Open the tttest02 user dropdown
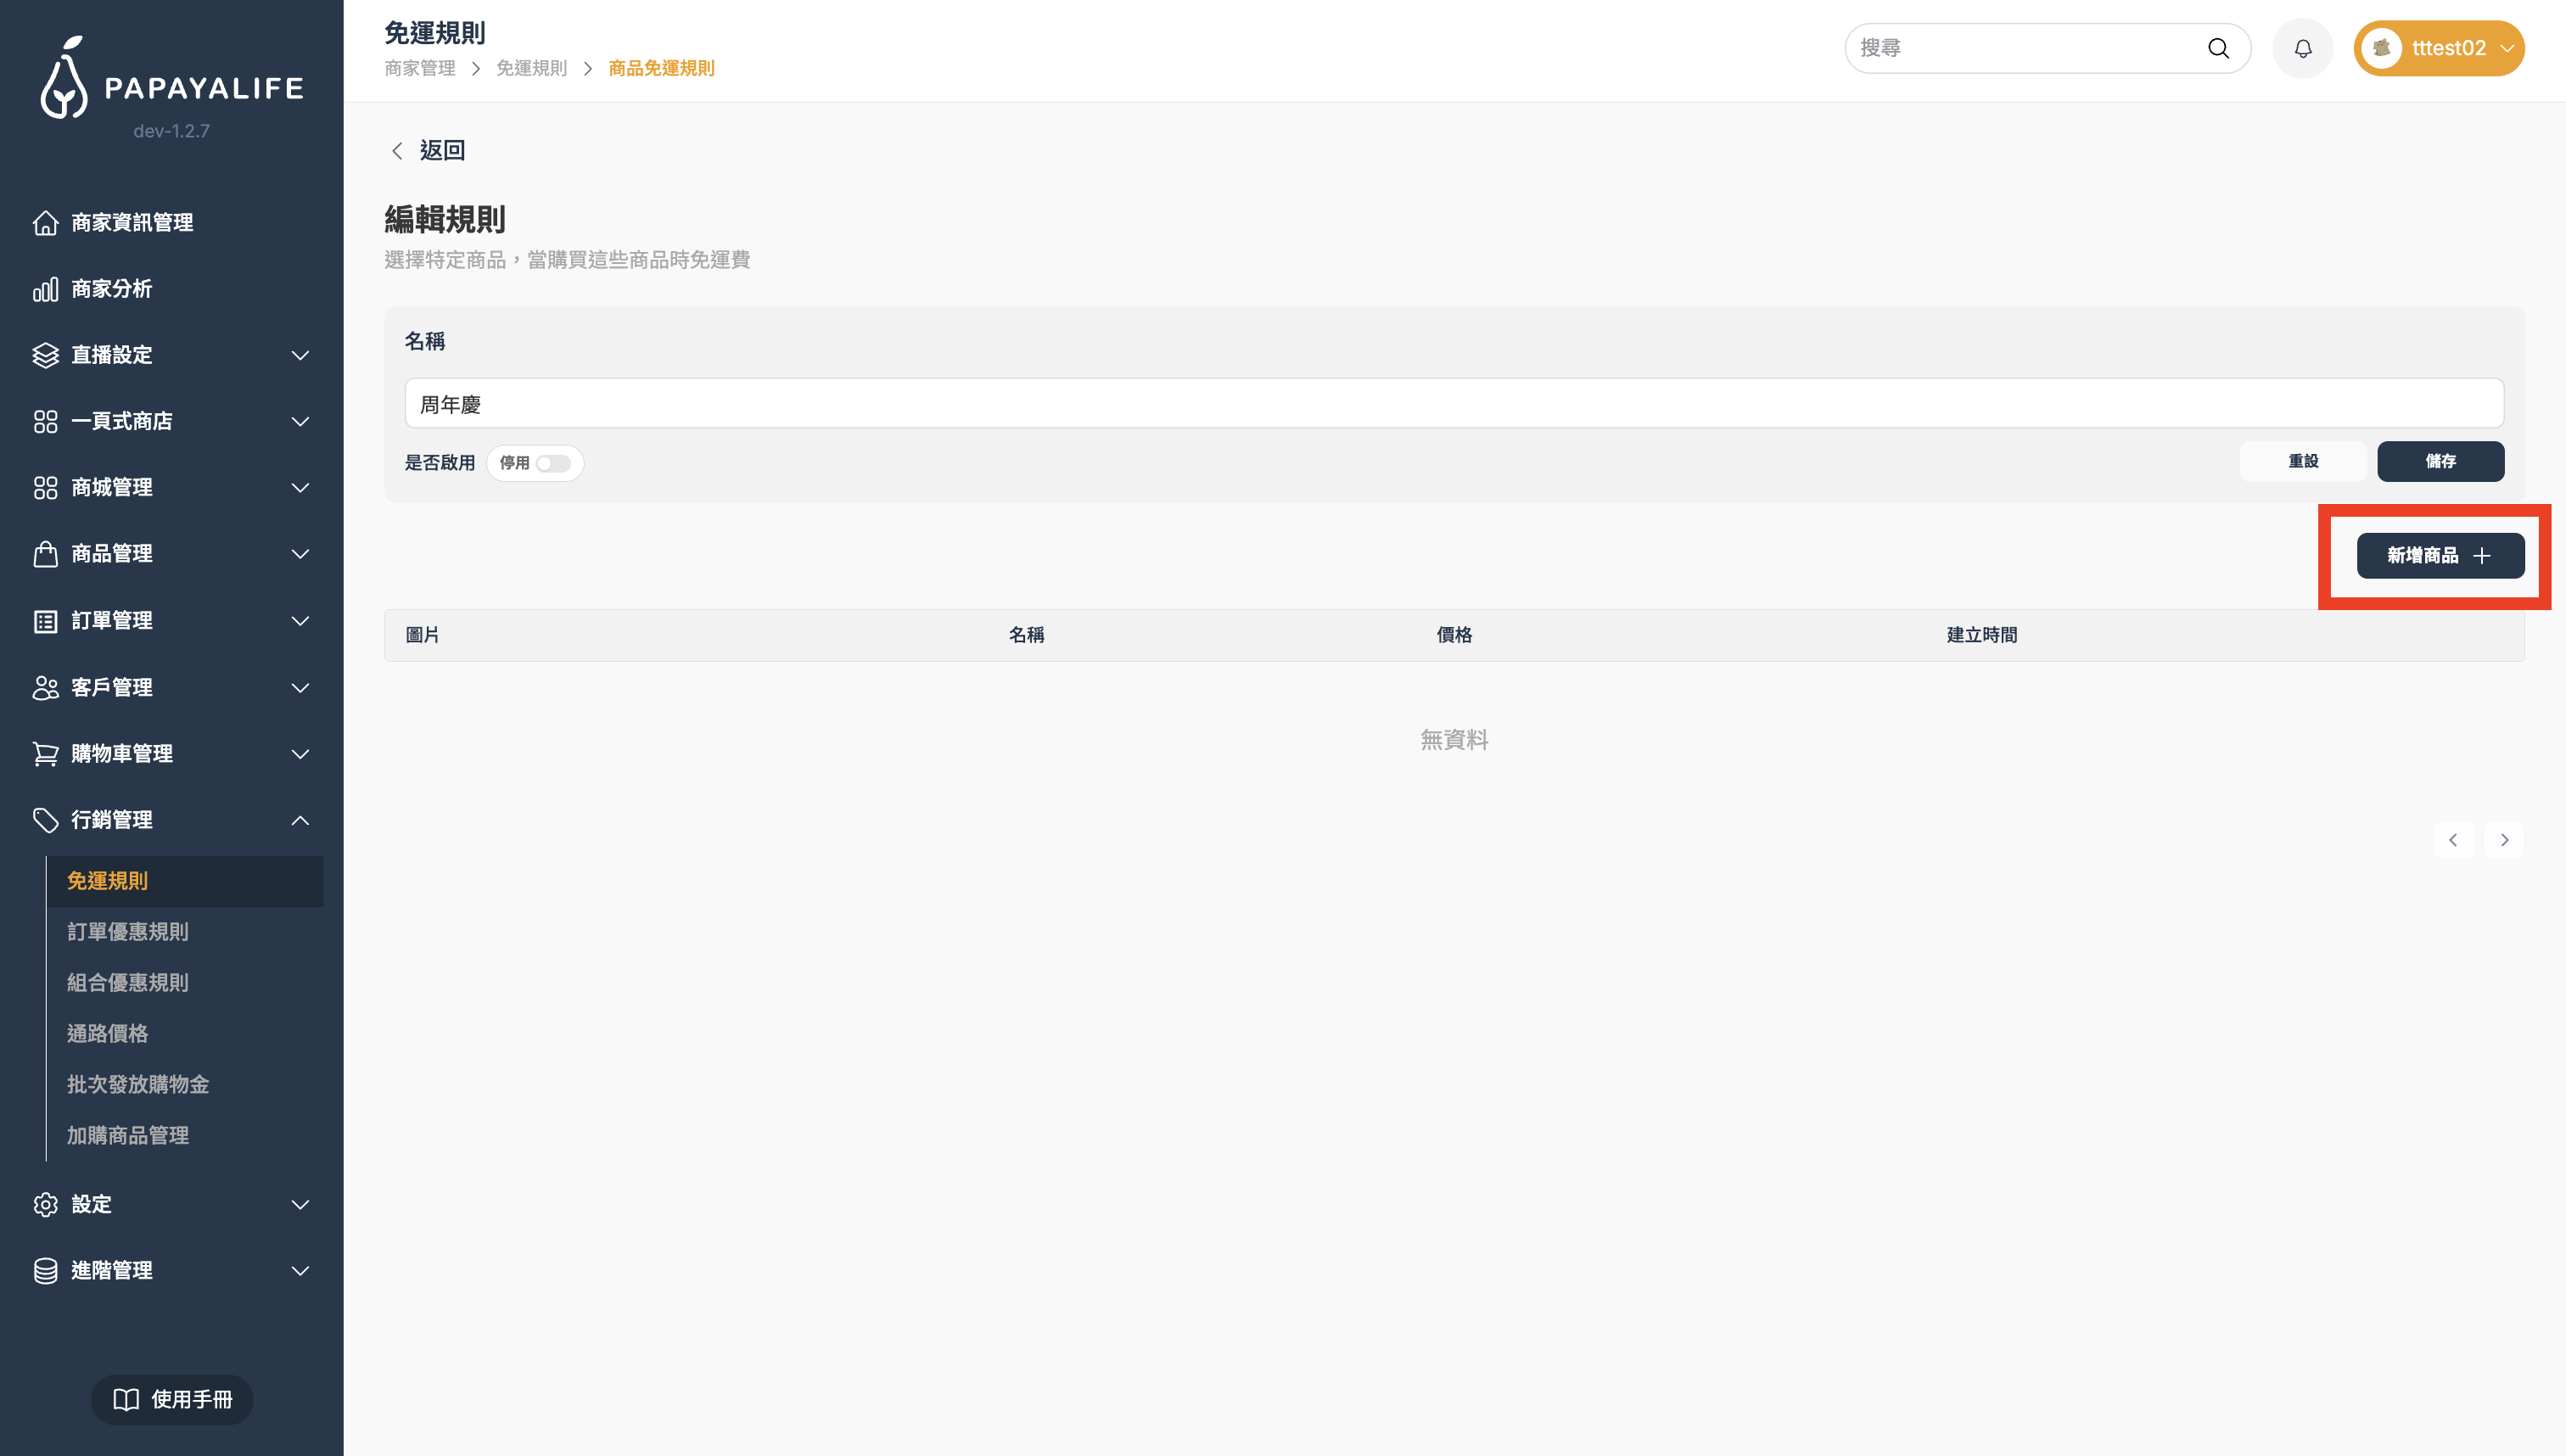The width and height of the screenshot is (2566, 1456). (x=2439, y=48)
